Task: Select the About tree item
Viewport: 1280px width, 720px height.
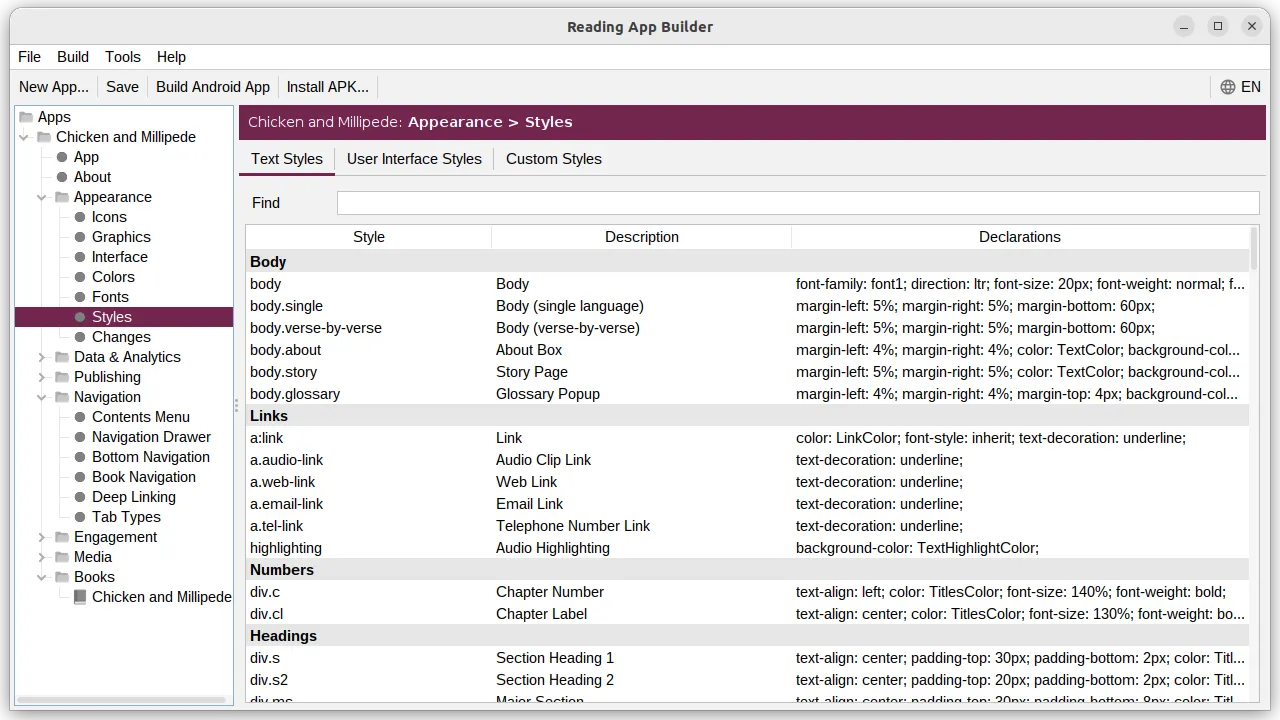Action: coord(92,177)
